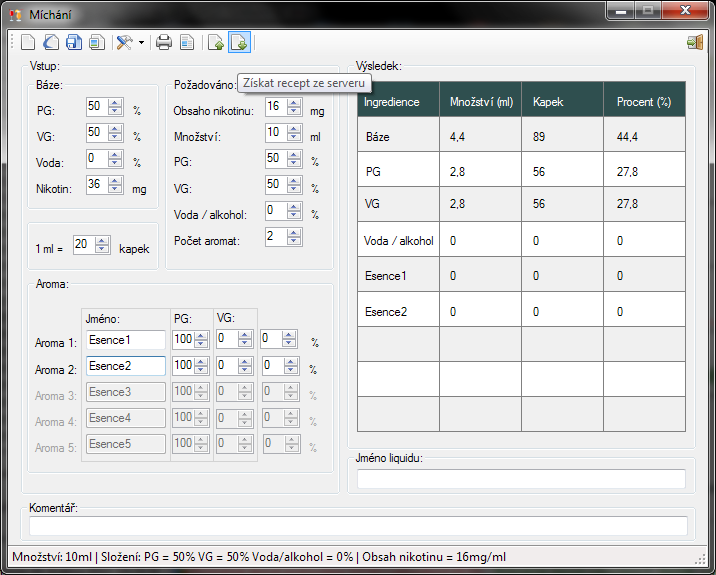
Task: Increase Voda / alkohol percentage up arrow
Action: pyautogui.click(x=294, y=207)
